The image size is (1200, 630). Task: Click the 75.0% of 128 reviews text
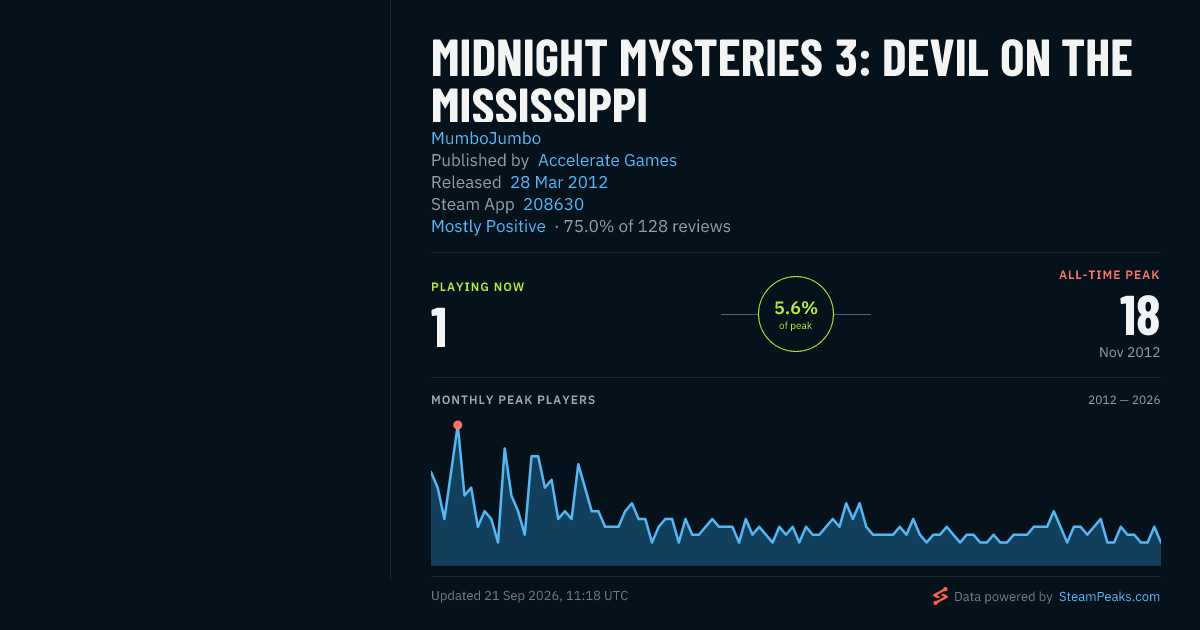pos(647,226)
